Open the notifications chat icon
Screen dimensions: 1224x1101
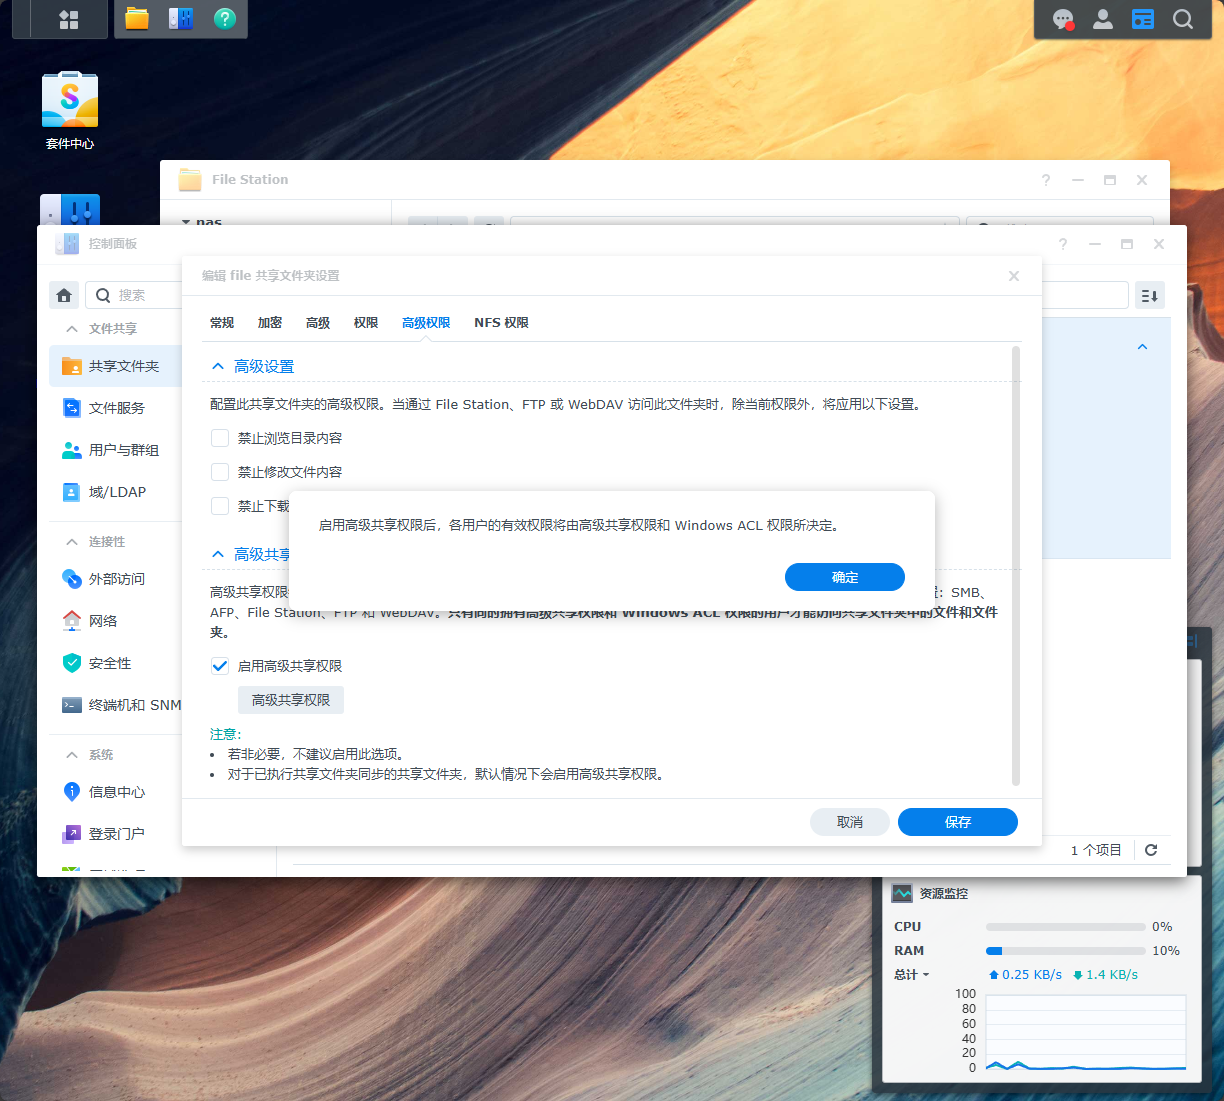tap(1063, 19)
